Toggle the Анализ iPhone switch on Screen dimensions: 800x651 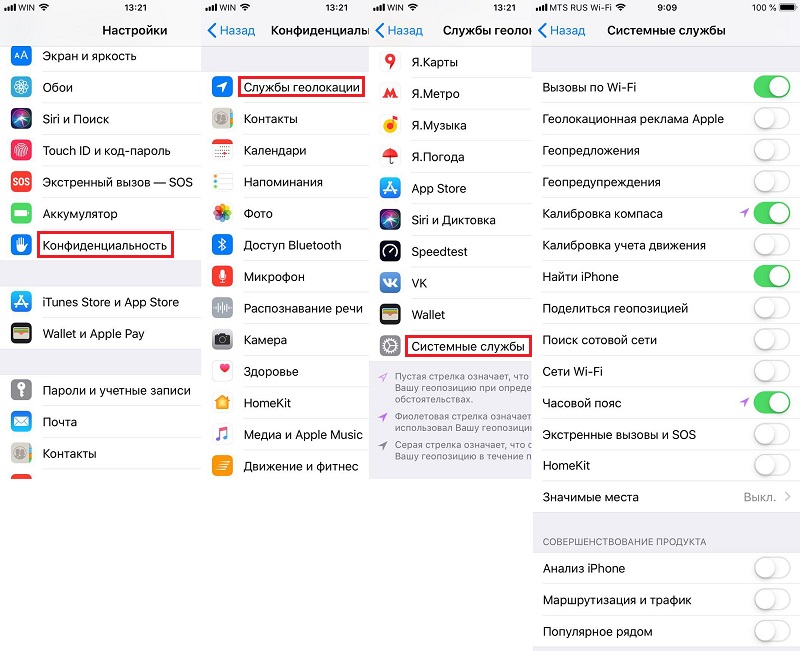tap(771, 568)
